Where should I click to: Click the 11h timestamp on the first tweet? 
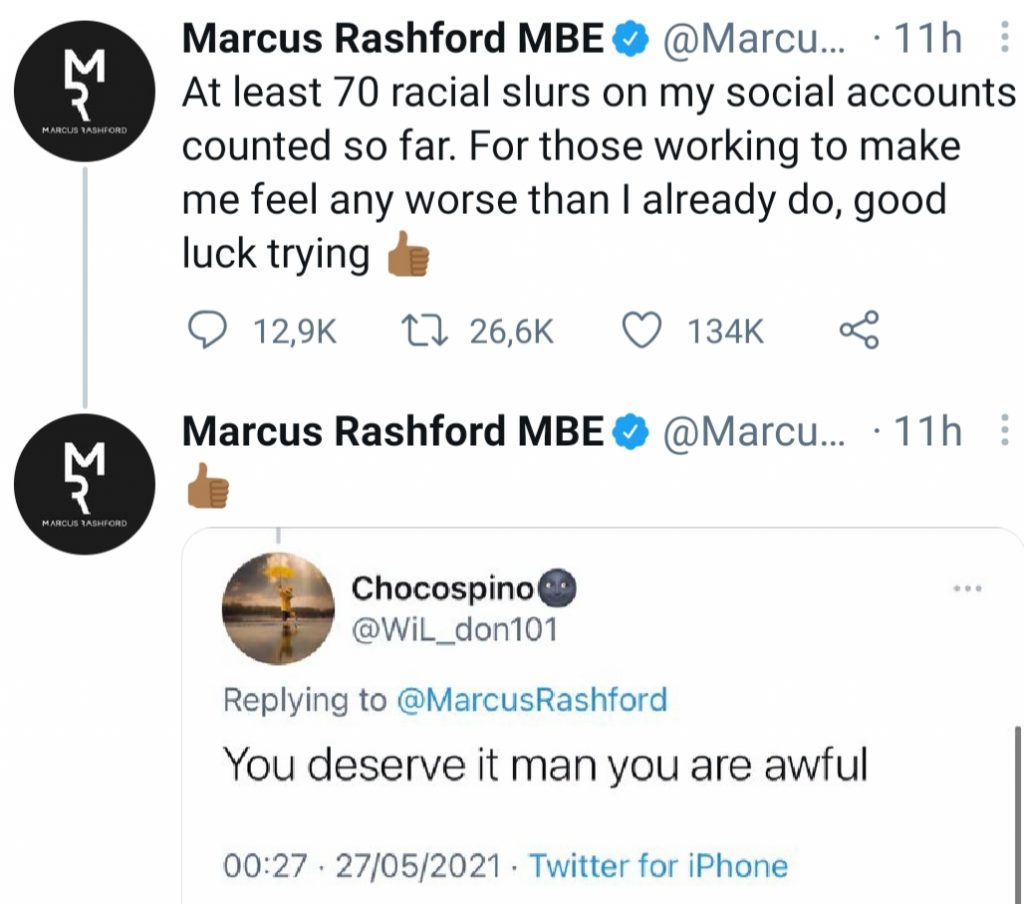click(x=931, y=38)
